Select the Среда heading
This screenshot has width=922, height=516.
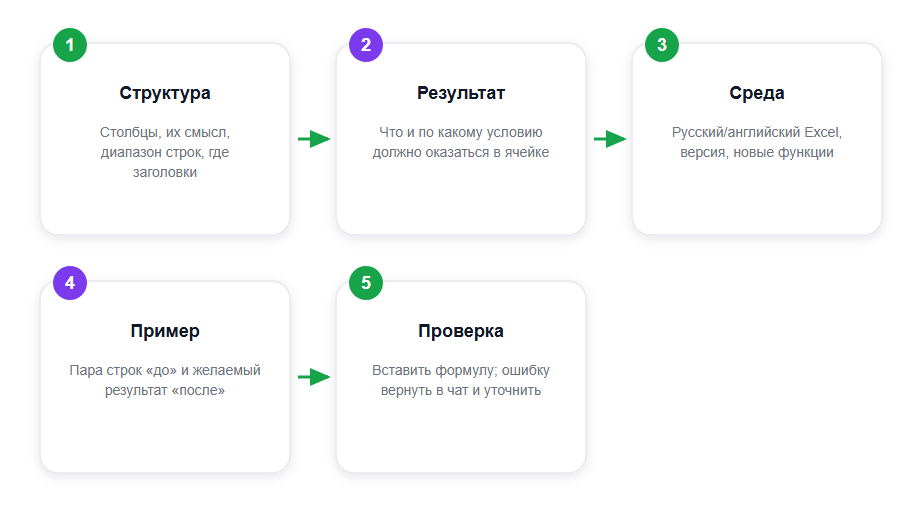(x=757, y=93)
